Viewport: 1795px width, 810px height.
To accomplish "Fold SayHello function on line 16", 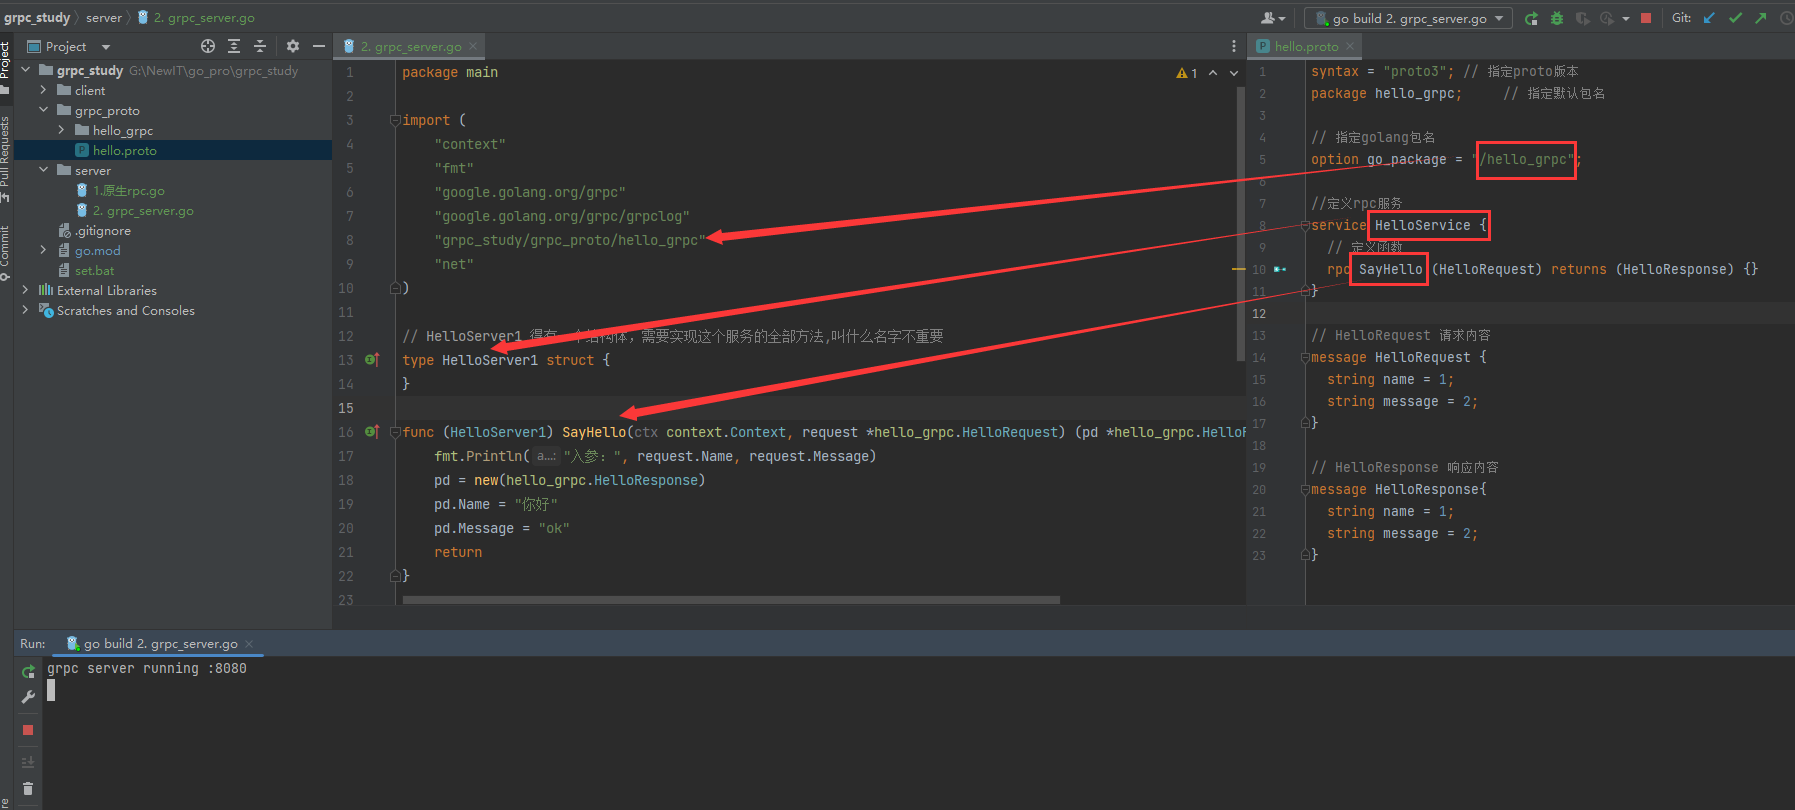I will click(395, 432).
